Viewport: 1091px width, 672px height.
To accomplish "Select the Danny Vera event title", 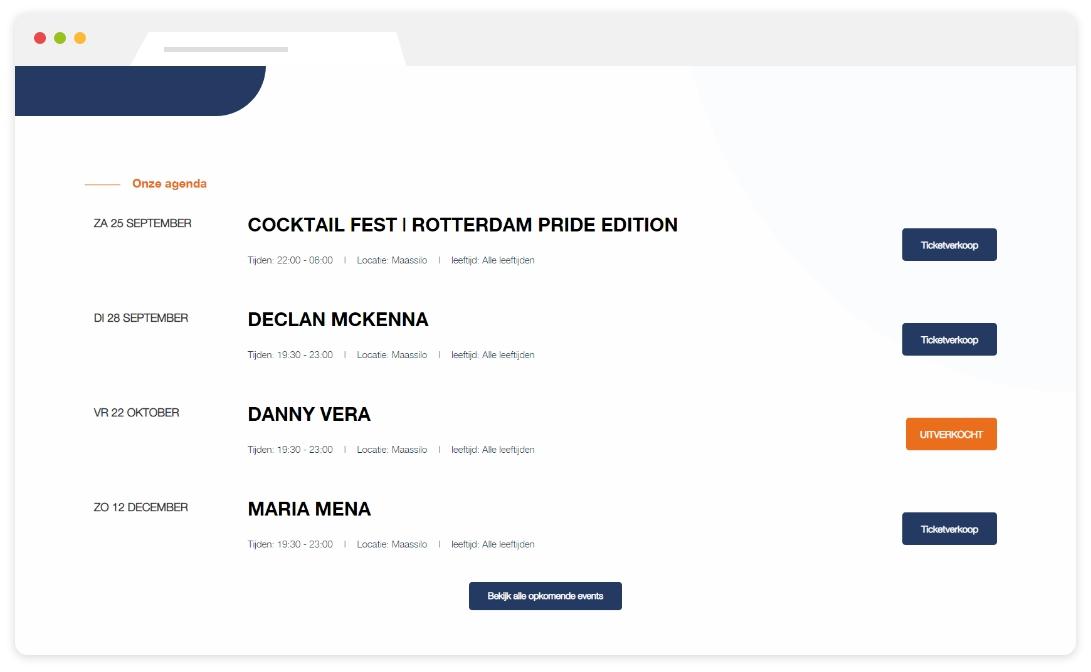I will pos(309,414).
